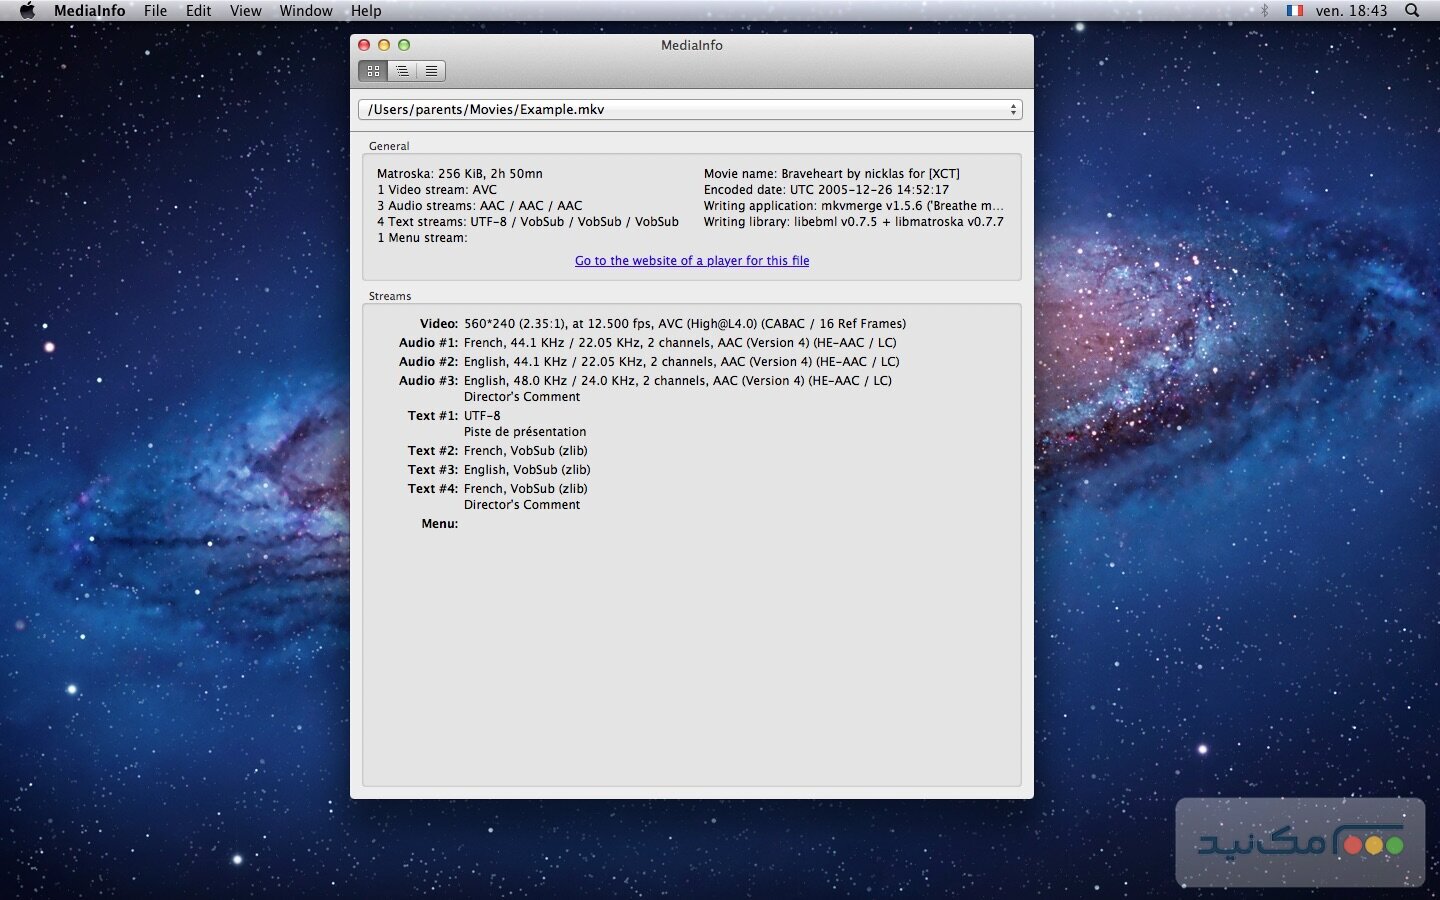Click the yellow minimize window button

[x=384, y=45]
